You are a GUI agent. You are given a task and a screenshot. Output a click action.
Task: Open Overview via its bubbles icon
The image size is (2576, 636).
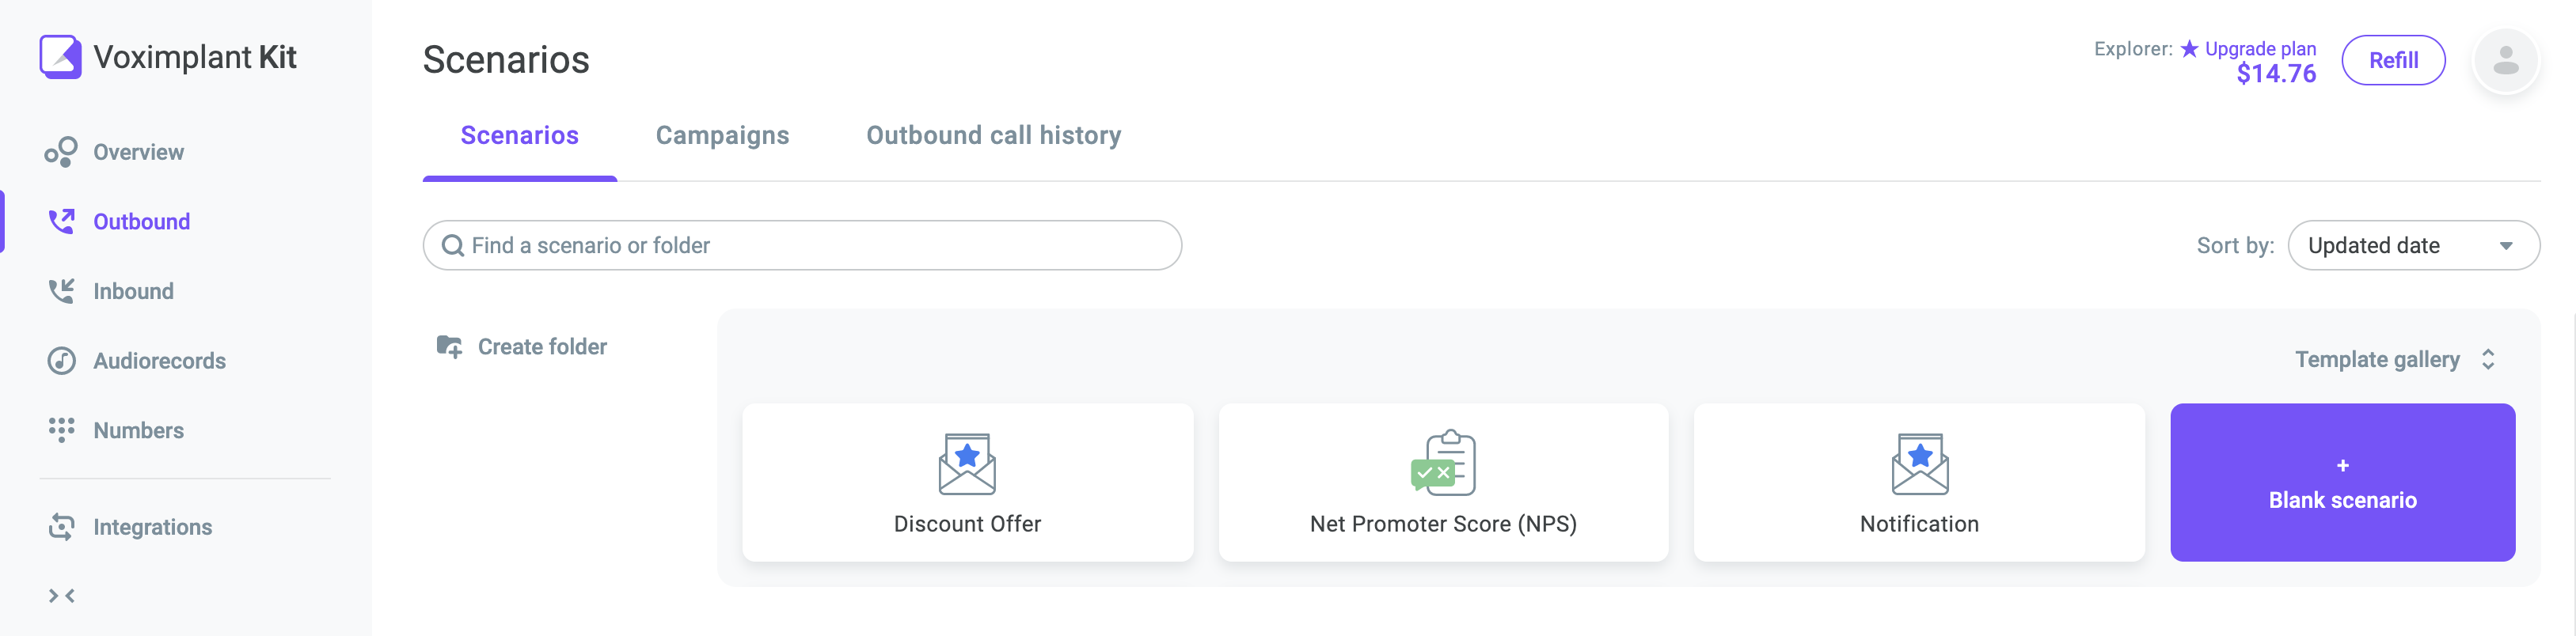[61, 152]
